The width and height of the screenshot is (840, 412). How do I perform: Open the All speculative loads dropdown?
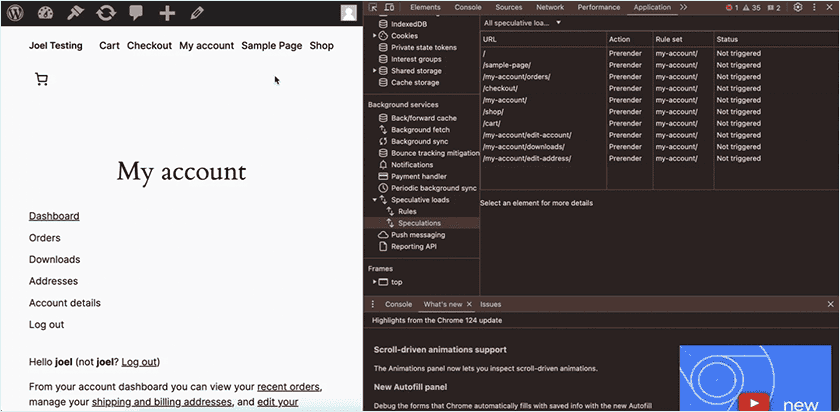pos(522,23)
